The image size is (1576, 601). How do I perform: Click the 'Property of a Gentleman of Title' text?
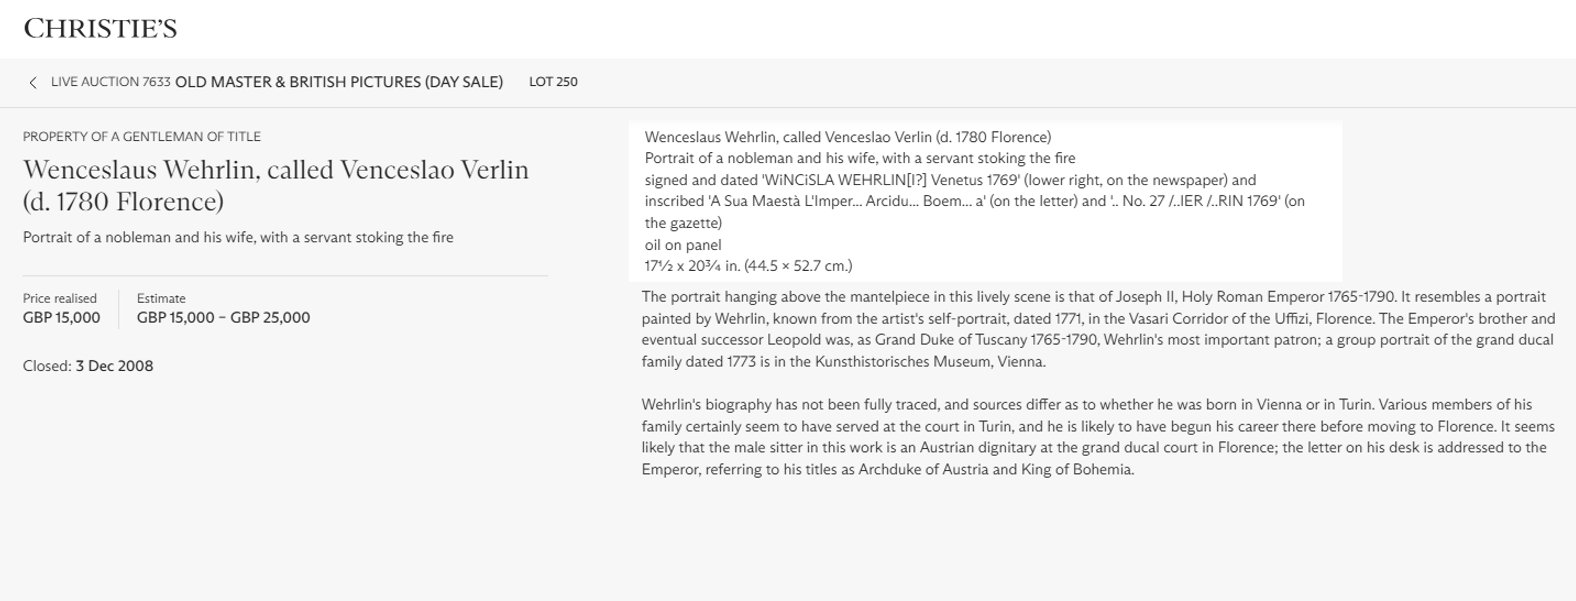[142, 137]
